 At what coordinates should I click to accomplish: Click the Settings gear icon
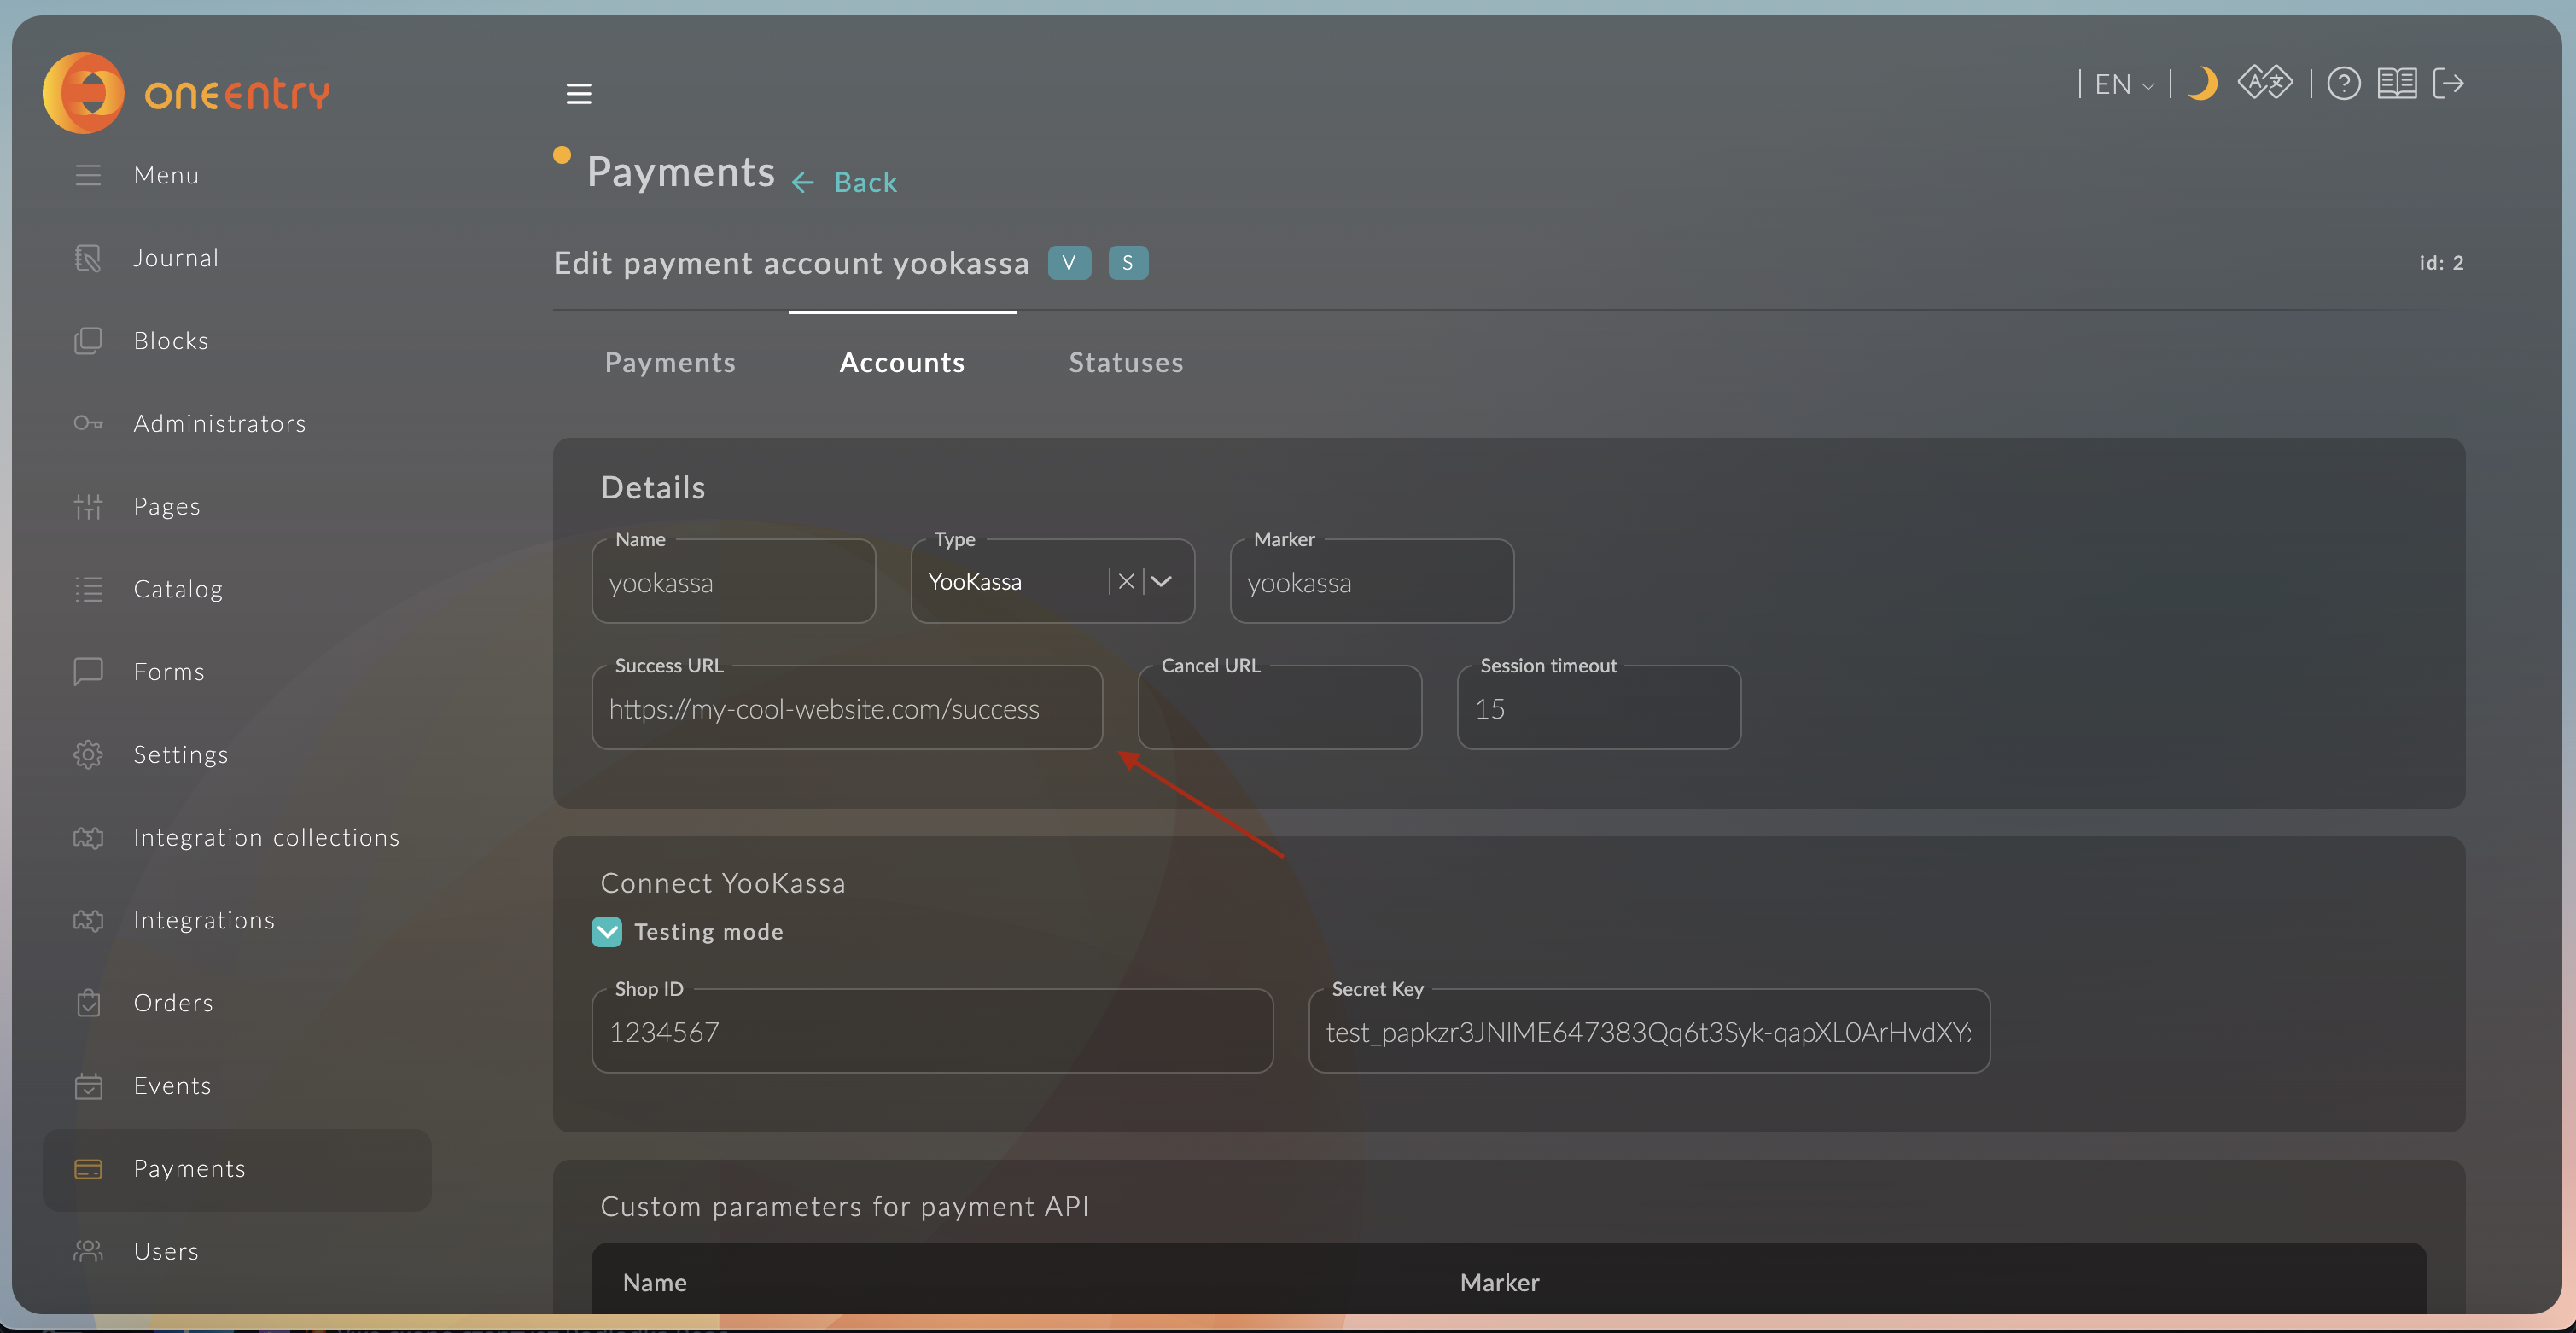click(x=88, y=754)
